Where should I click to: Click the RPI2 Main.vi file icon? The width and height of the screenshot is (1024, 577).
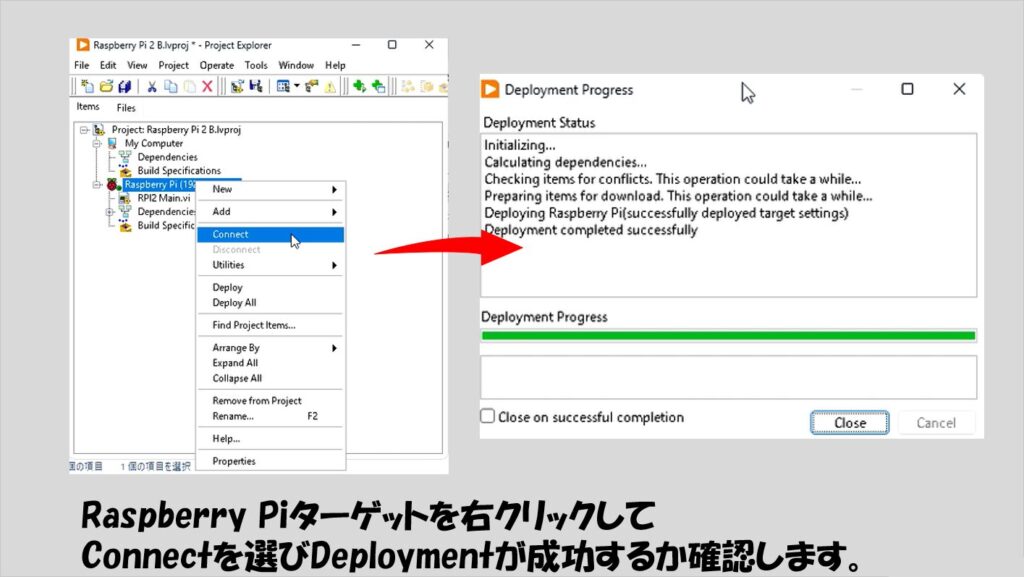(x=125, y=198)
